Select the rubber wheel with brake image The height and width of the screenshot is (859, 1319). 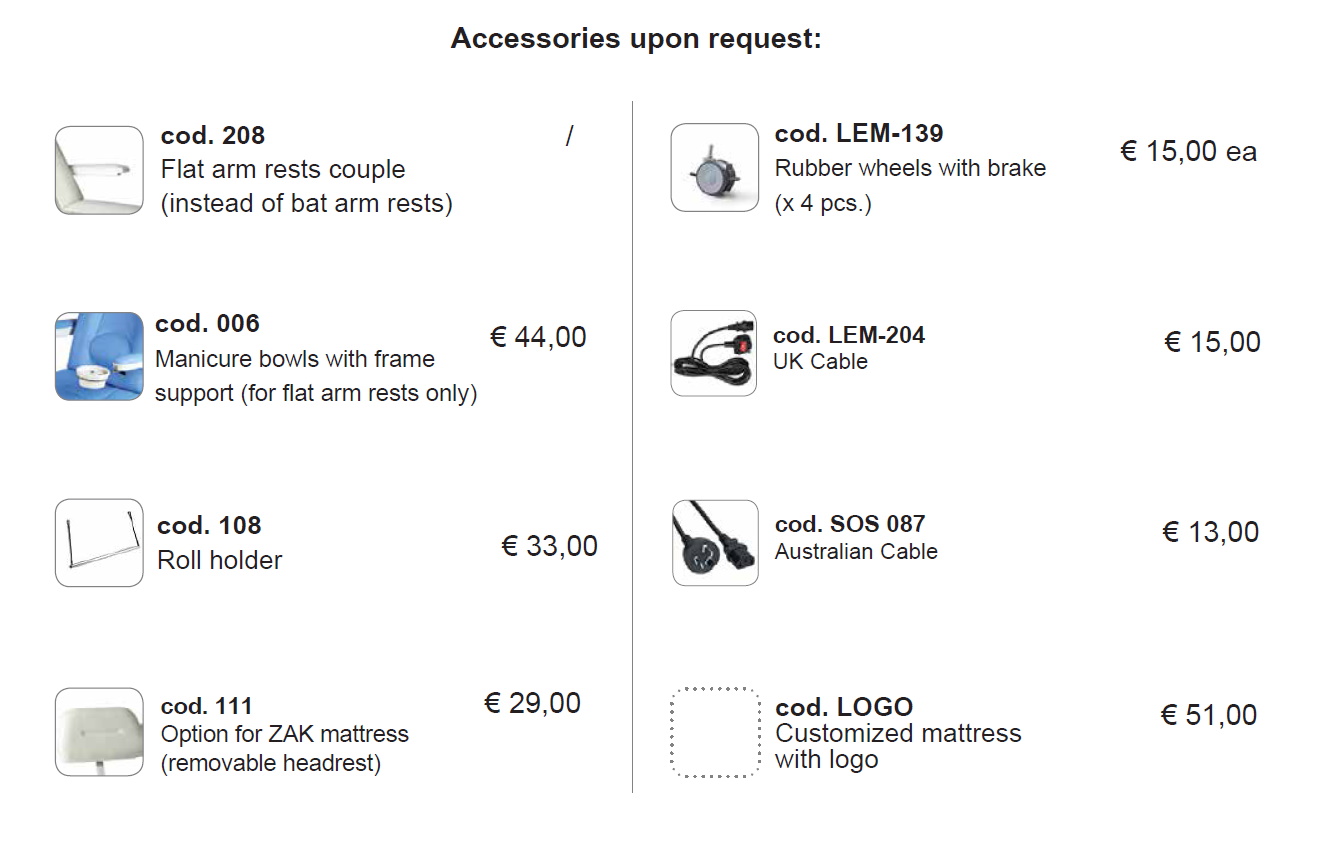[715, 168]
